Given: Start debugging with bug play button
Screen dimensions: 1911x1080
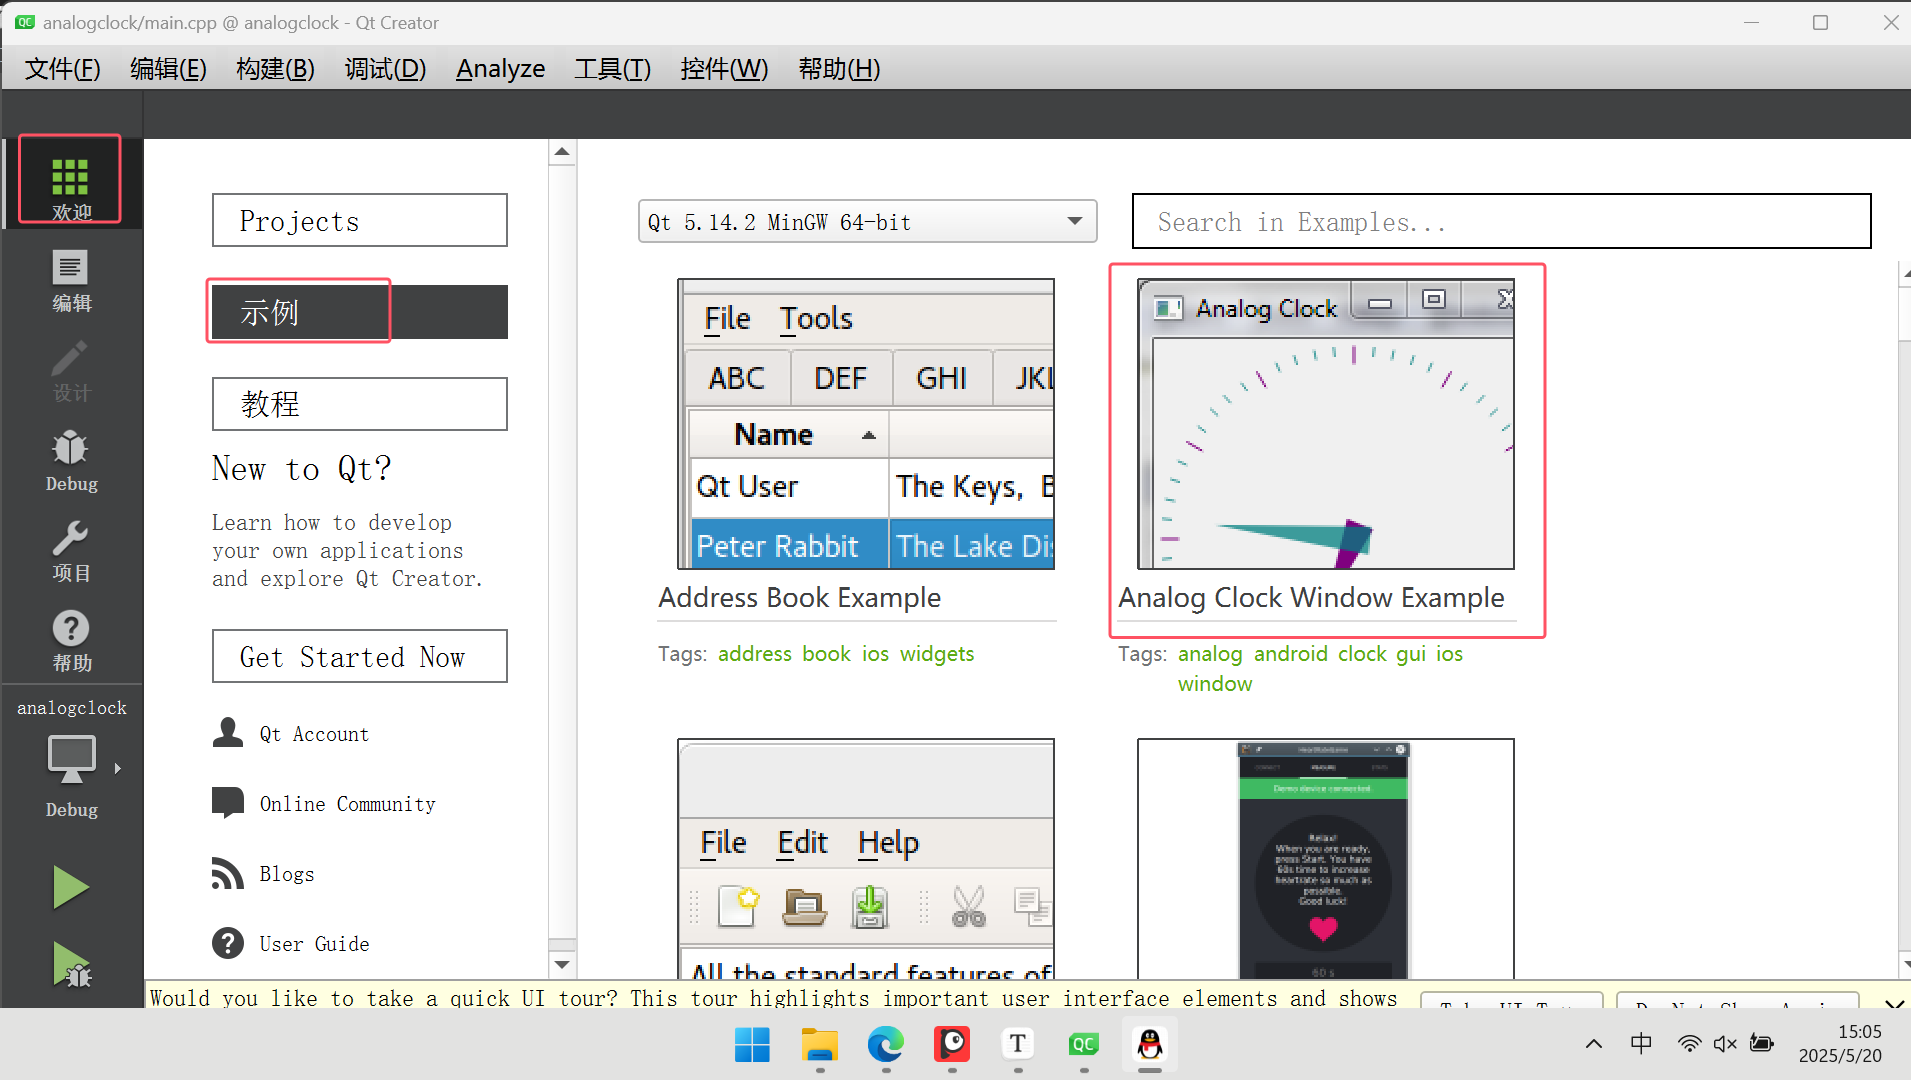Looking at the screenshot, I should point(71,965).
